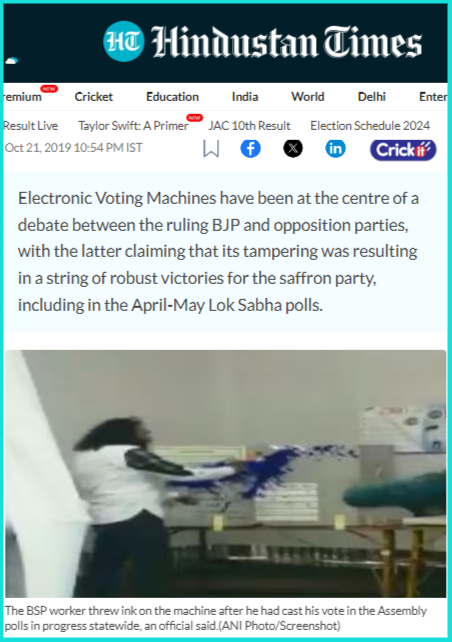Bookmark this article with the bookmark icon
The height and width of the screenshot is (642, 452).
(211, 149)
